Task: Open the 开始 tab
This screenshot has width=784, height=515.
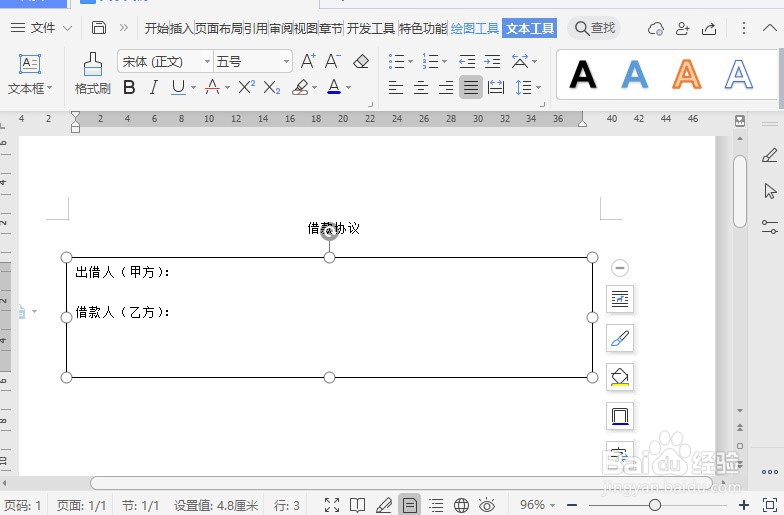Action: (156, 28)
